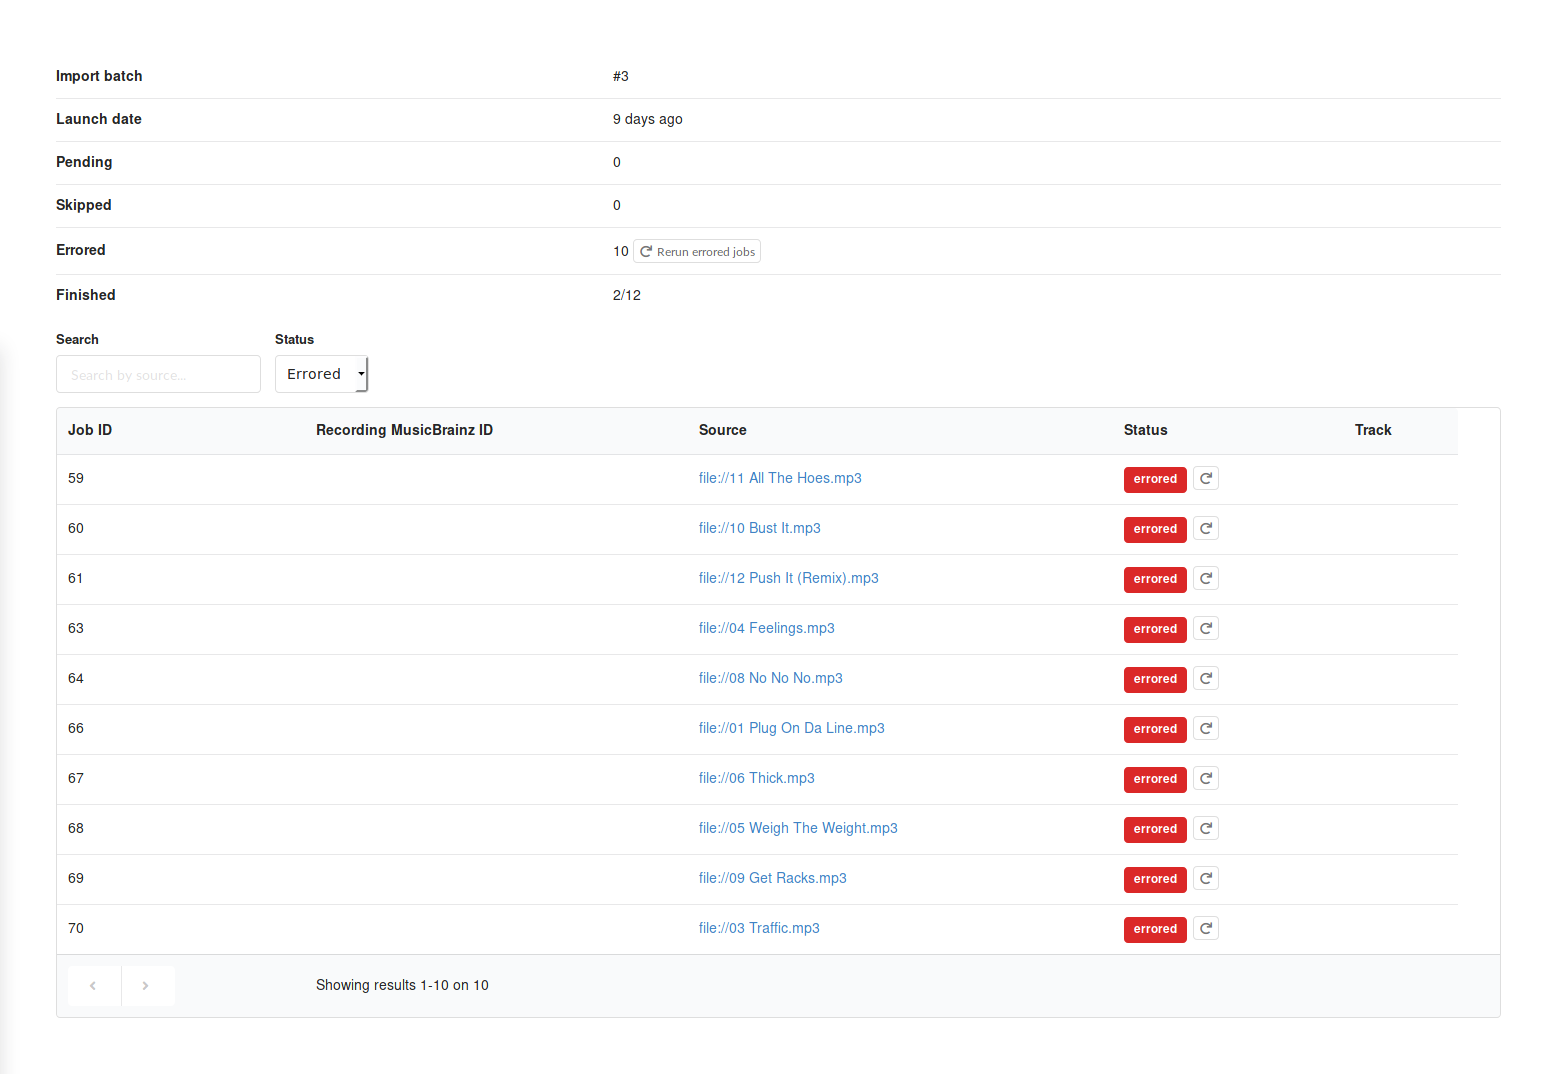Click the Status column header in table
Image resolution: width=1557 pixels, height=1074 pixels.
pyautogui.click(x=1145, y=430)
